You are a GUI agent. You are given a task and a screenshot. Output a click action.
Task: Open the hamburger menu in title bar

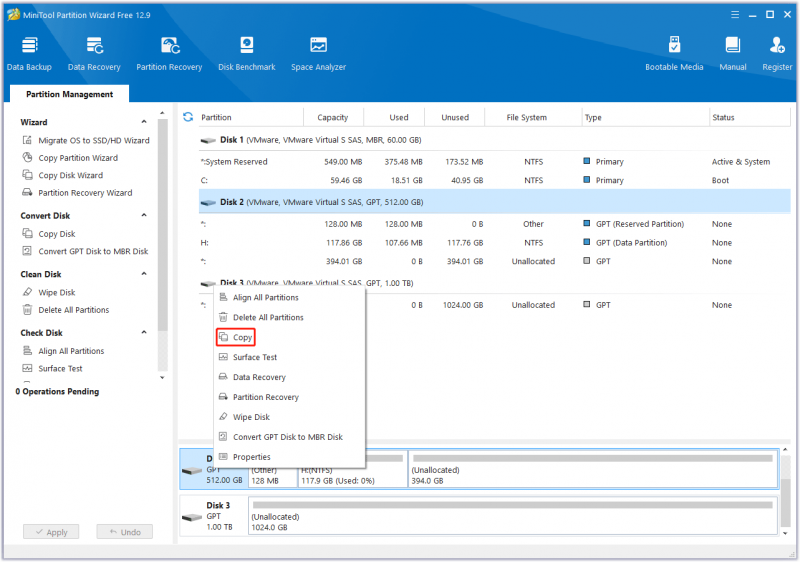pos(735,15)
